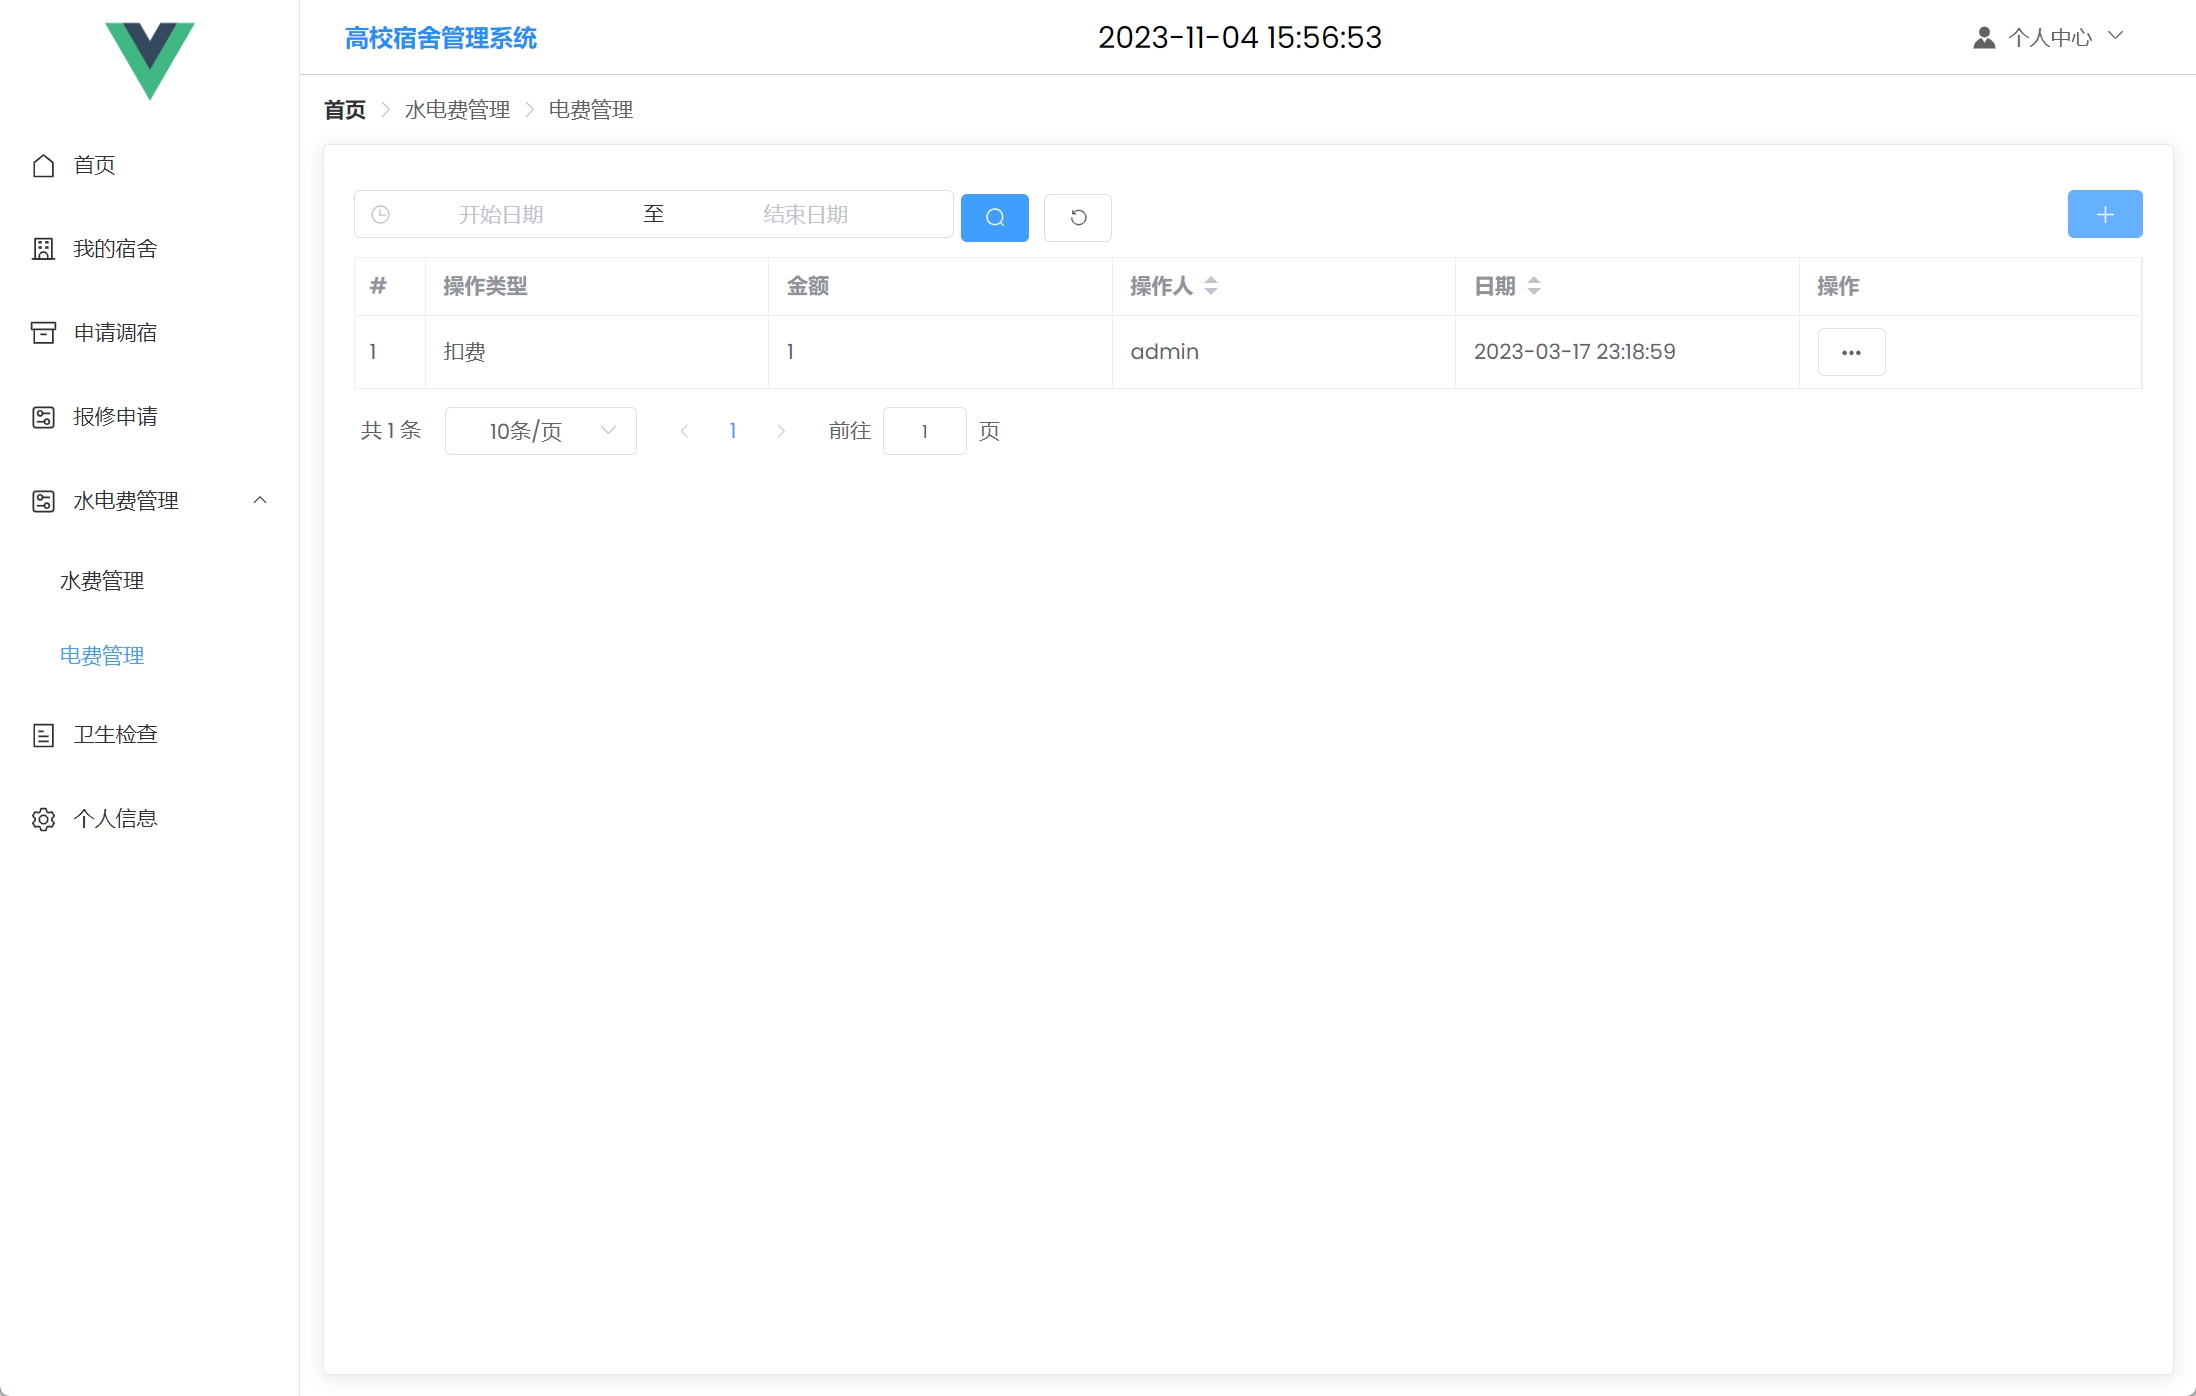Viewport: 2196px width, 1396px height.
Task: Open the 水费管理 menu item
Action: coord(102,581)
